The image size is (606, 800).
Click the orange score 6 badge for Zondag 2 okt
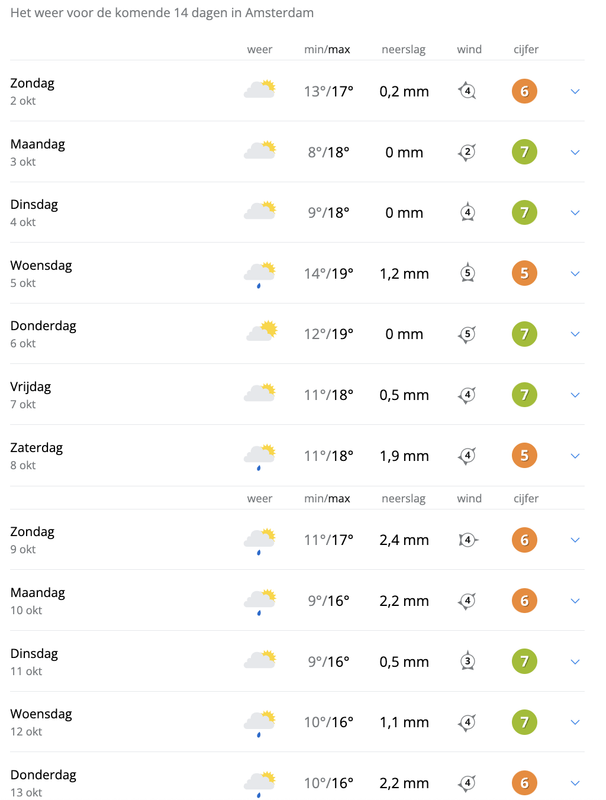(524, 91)
